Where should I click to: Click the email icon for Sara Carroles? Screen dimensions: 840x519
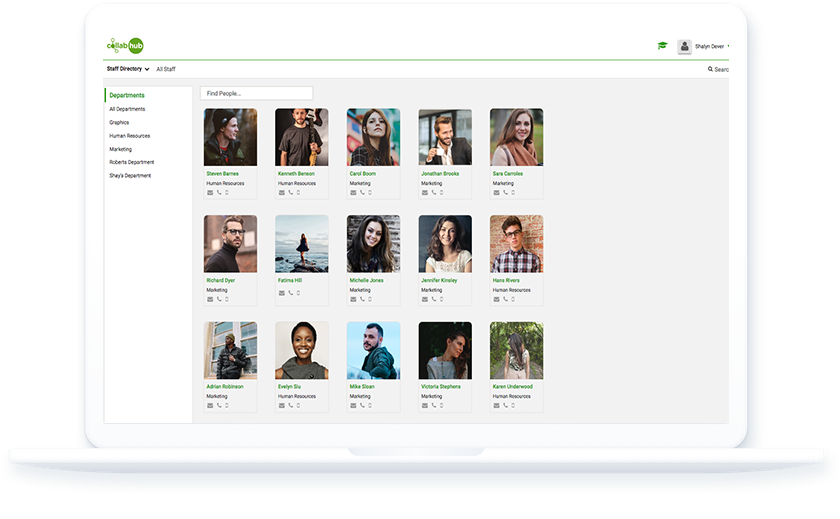pyautogui.click(x=496, y=193)
